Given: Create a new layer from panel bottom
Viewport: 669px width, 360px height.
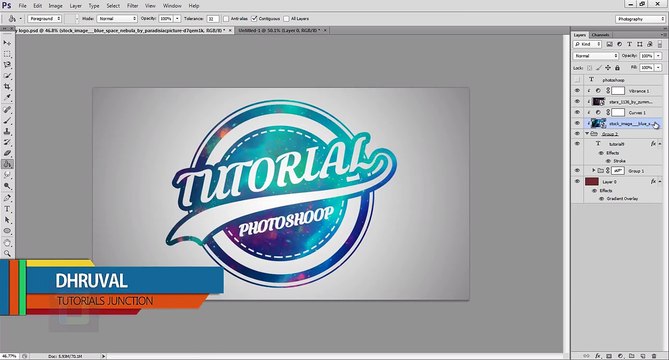Looking at the screenshot, I should [x=643, y=356].
